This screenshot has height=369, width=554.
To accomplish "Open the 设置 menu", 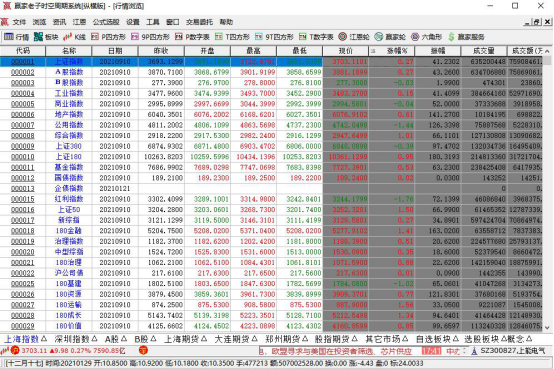I will point(133,22).
